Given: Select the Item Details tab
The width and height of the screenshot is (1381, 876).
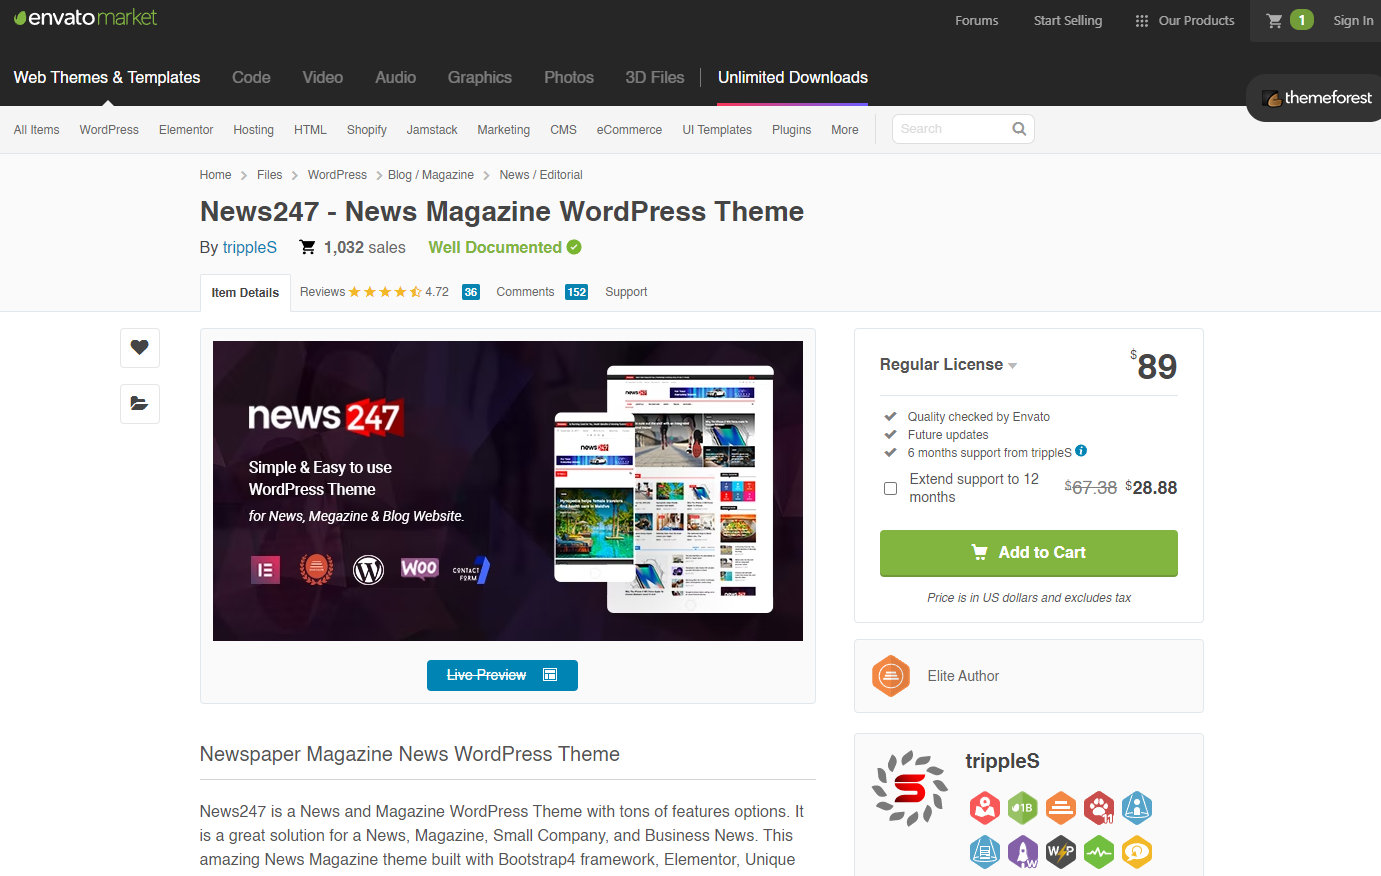Looking at the screenshot, I should (x=245, y=293).
